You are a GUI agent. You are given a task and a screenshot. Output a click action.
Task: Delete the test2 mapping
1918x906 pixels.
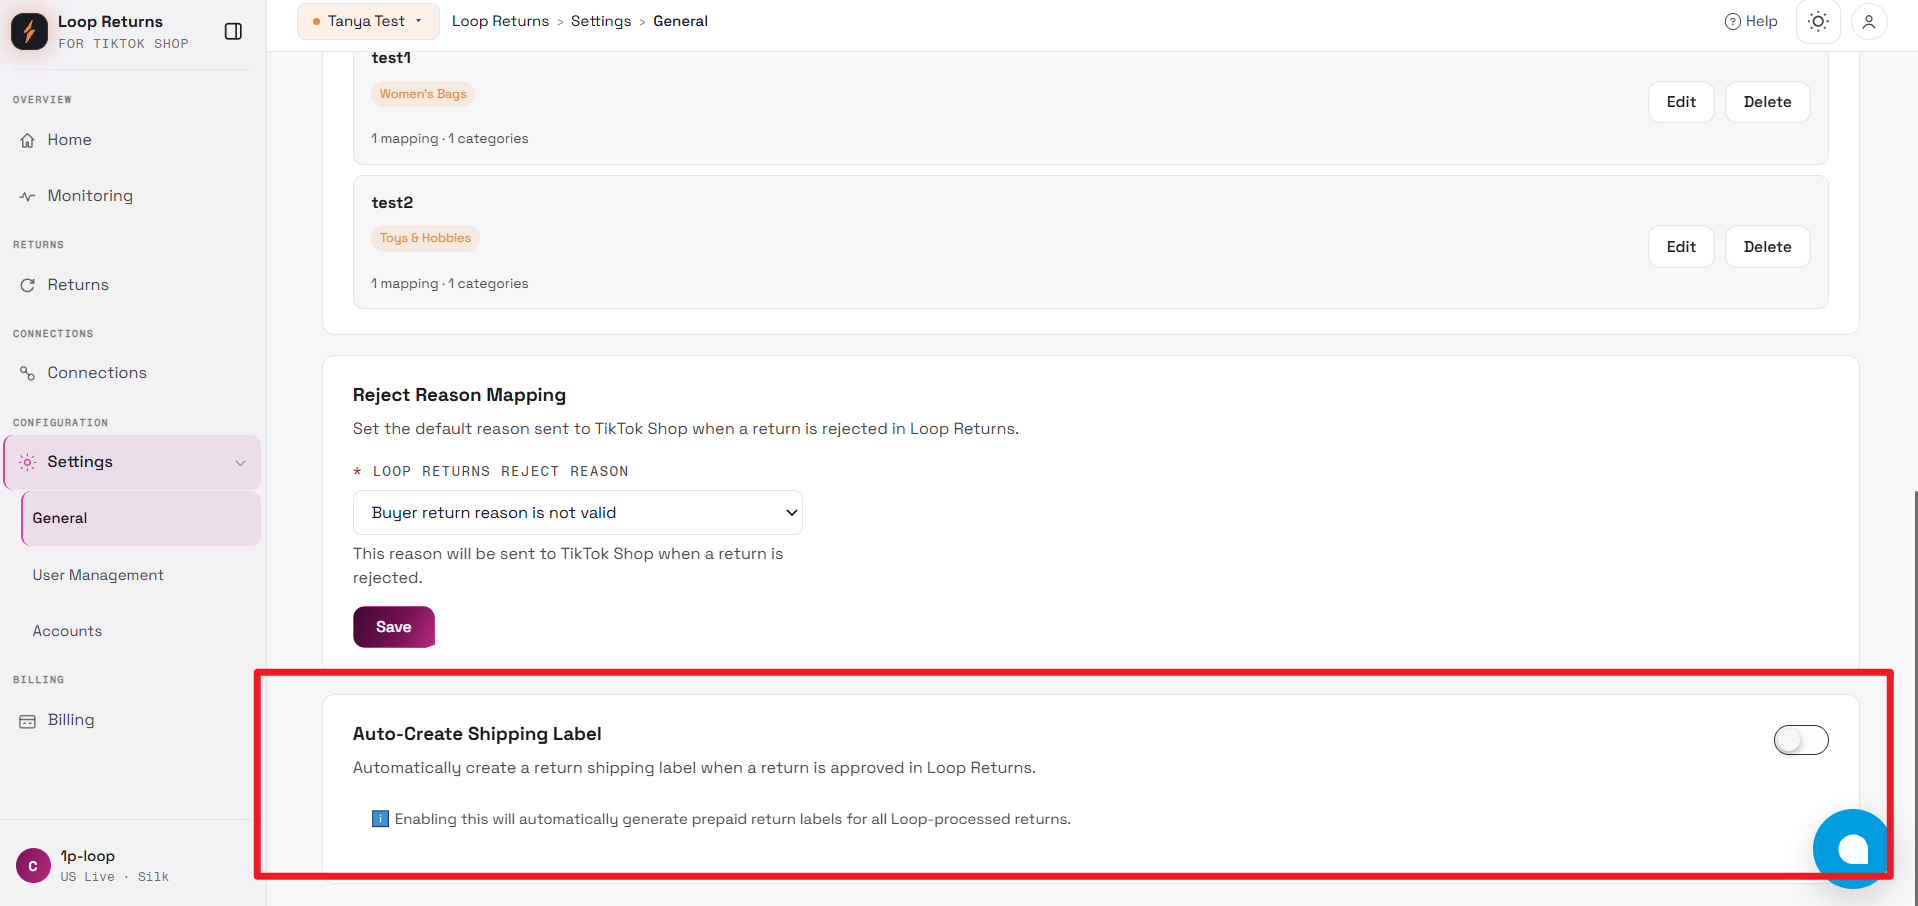tap(1767, 247)
